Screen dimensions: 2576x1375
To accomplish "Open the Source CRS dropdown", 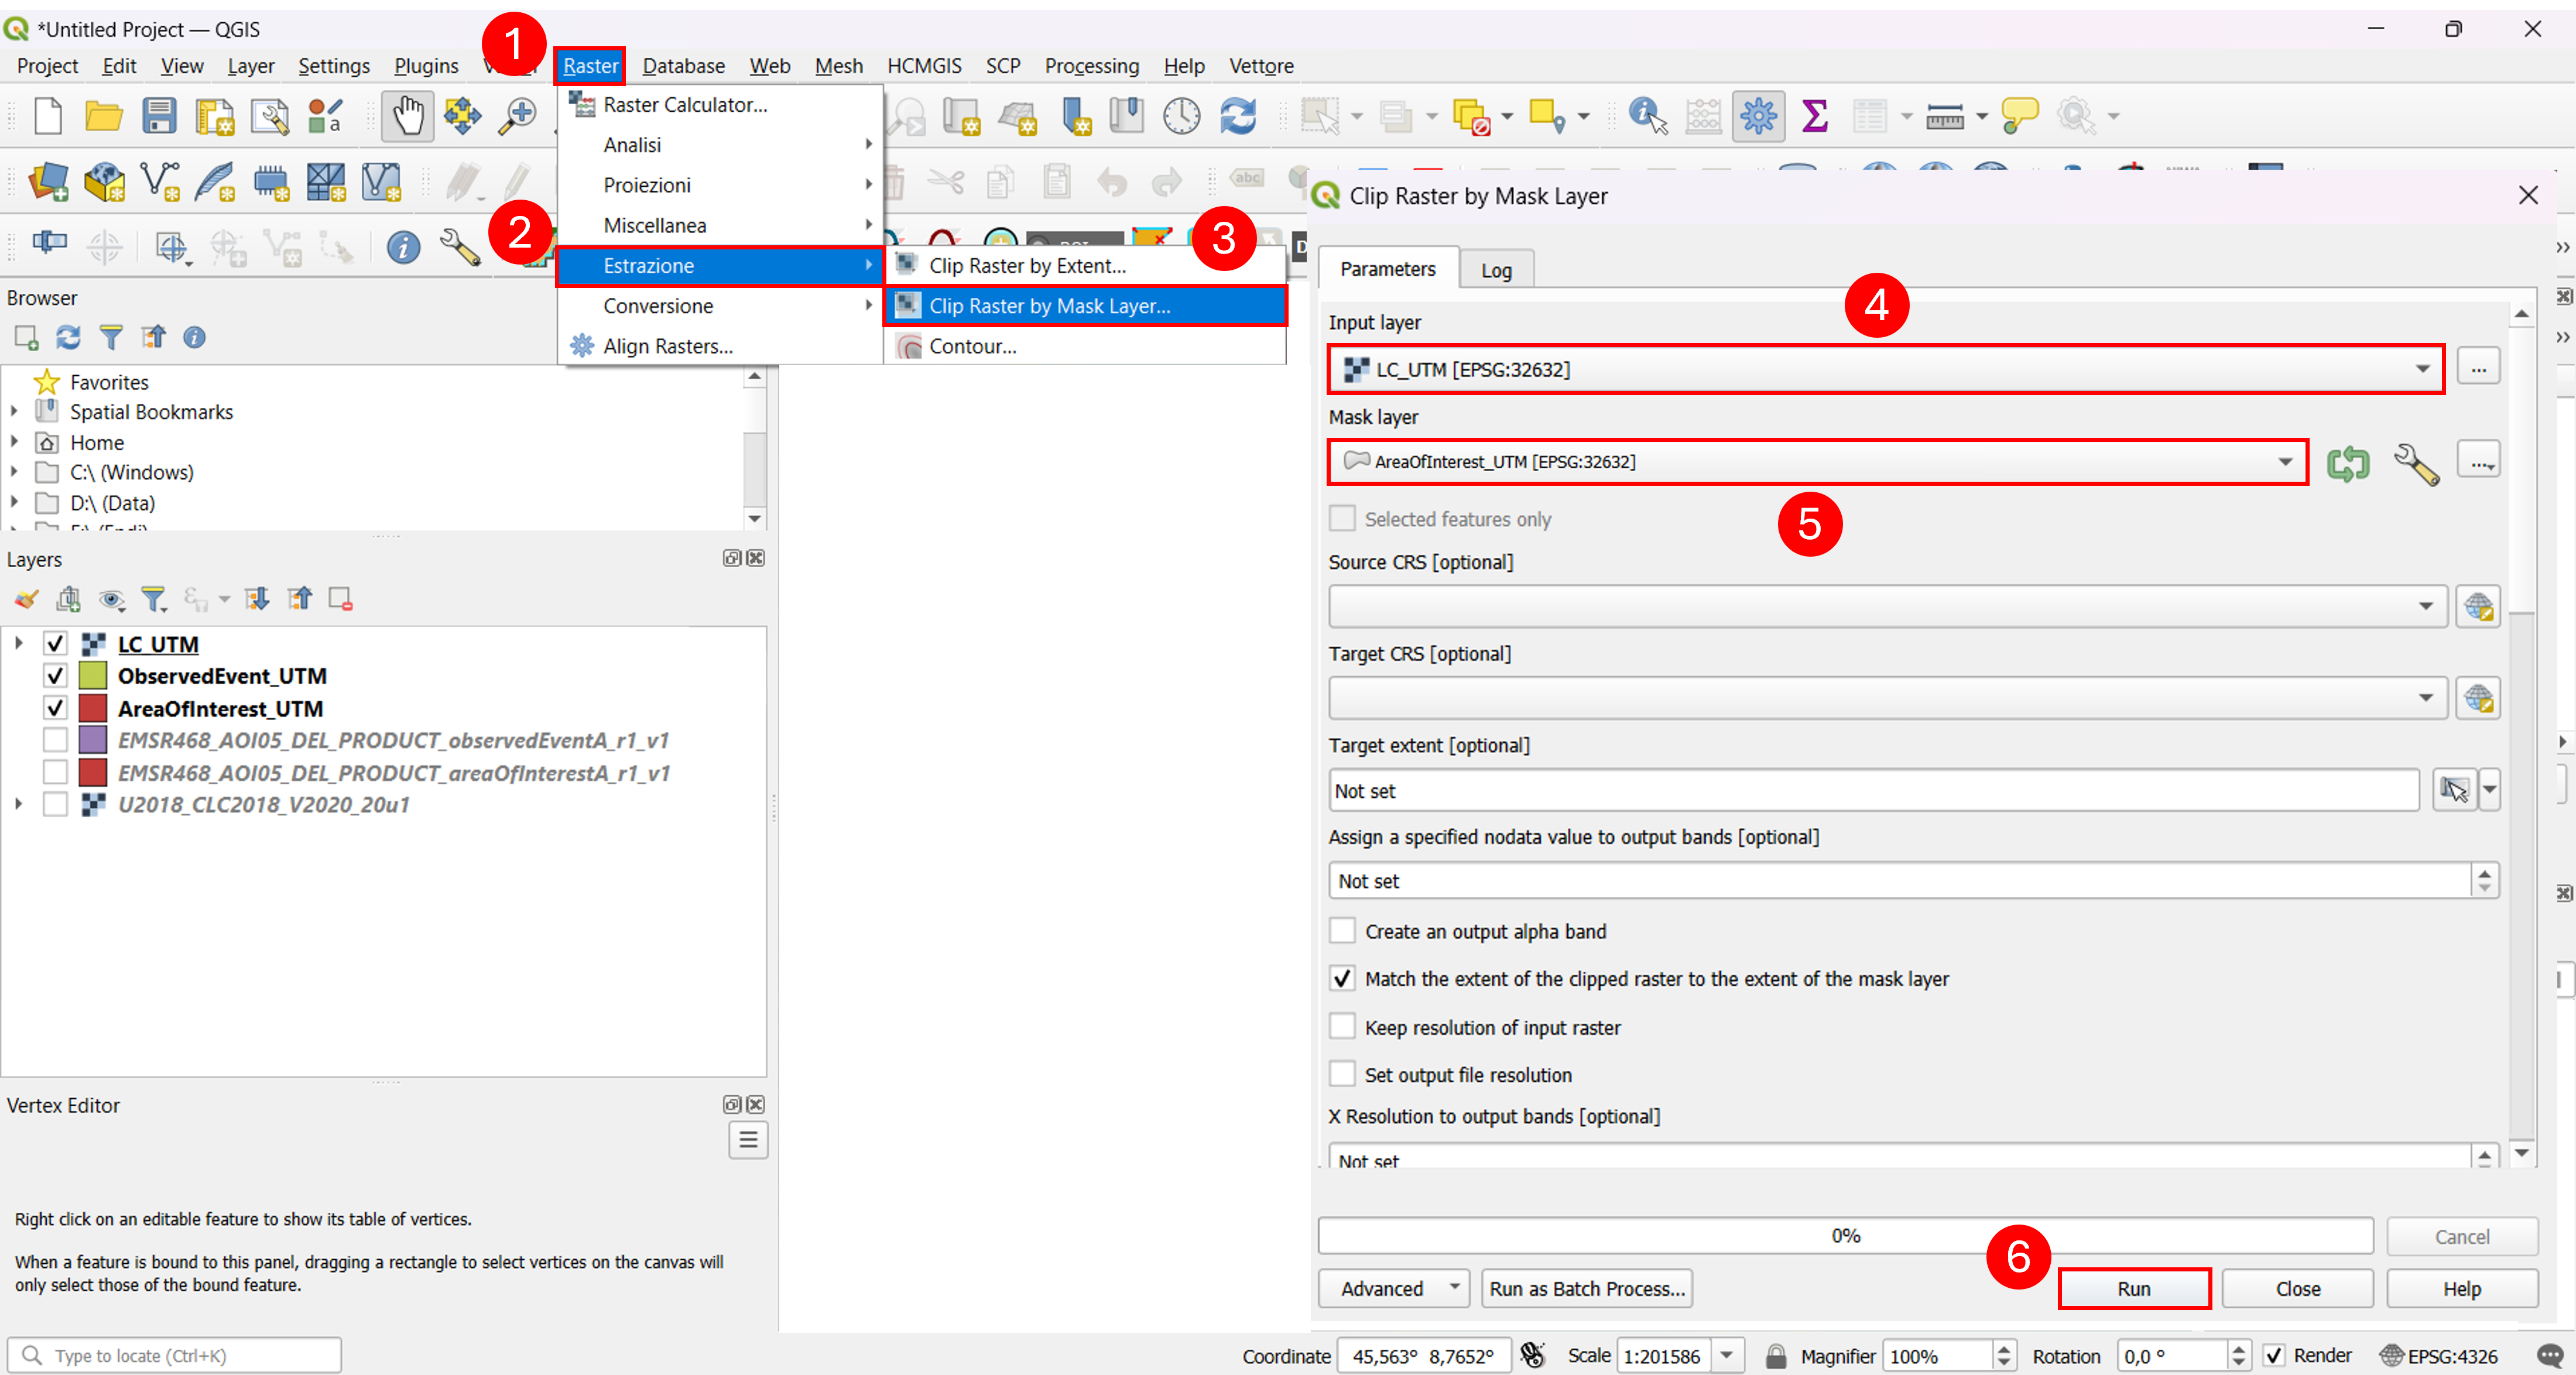I will coord(1888,606).
